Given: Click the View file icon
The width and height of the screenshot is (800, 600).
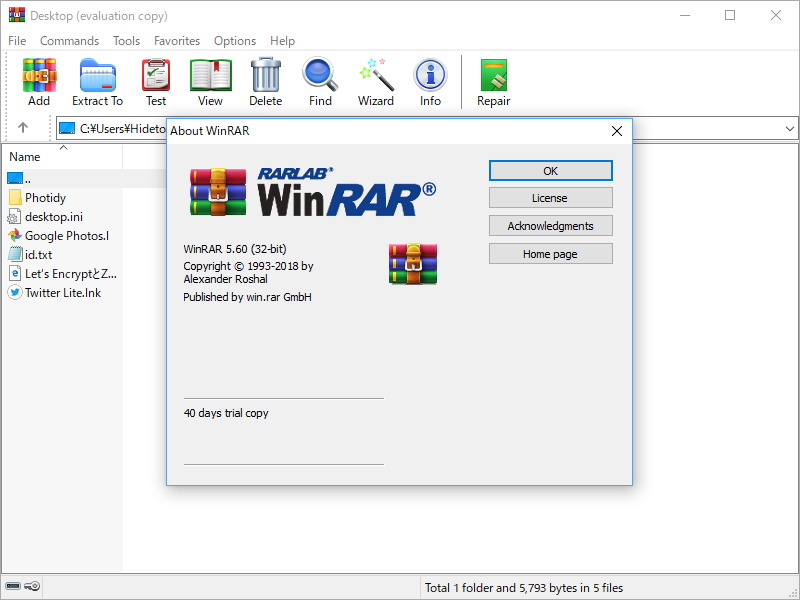Looking at the screenshot, I should click(210, 80).
